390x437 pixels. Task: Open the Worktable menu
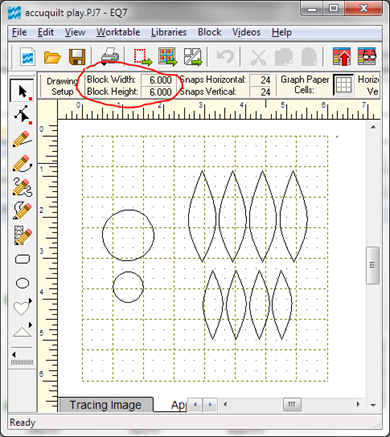[x=118, y=32]
